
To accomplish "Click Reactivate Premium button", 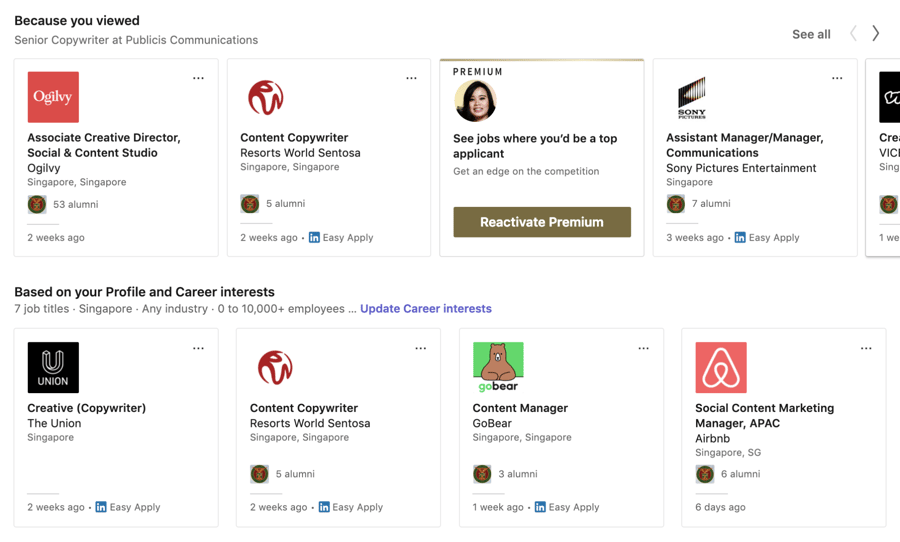I will (x=542, y=222).
